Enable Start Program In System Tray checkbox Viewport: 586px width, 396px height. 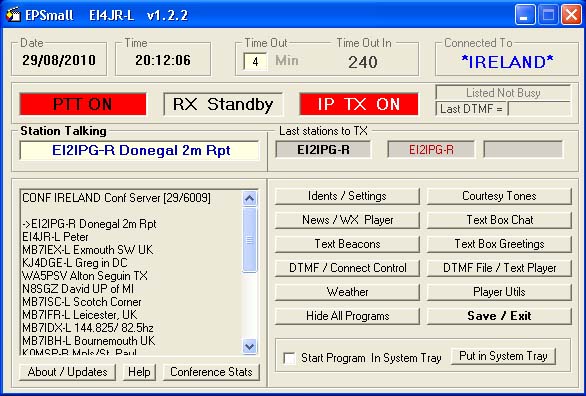point(289,358)
